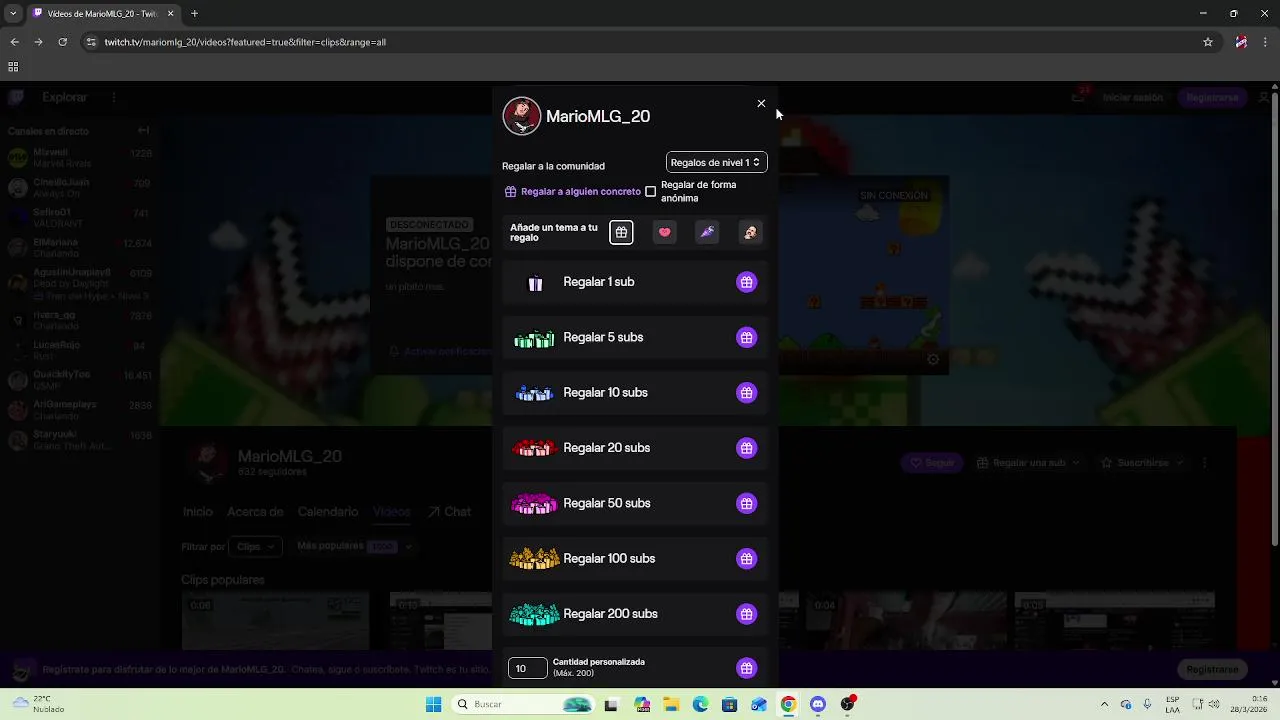The image size is (1280, 720).
Task: Reload the Twitch page
Action: click(62, 42)
